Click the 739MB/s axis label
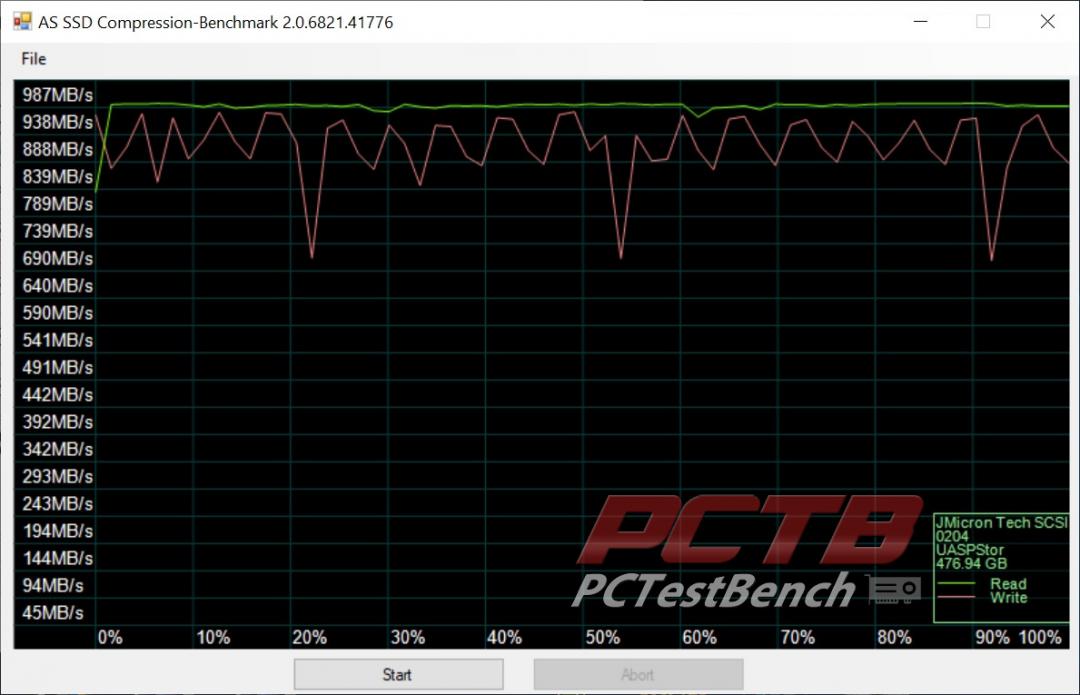 [x=57, y=231]
